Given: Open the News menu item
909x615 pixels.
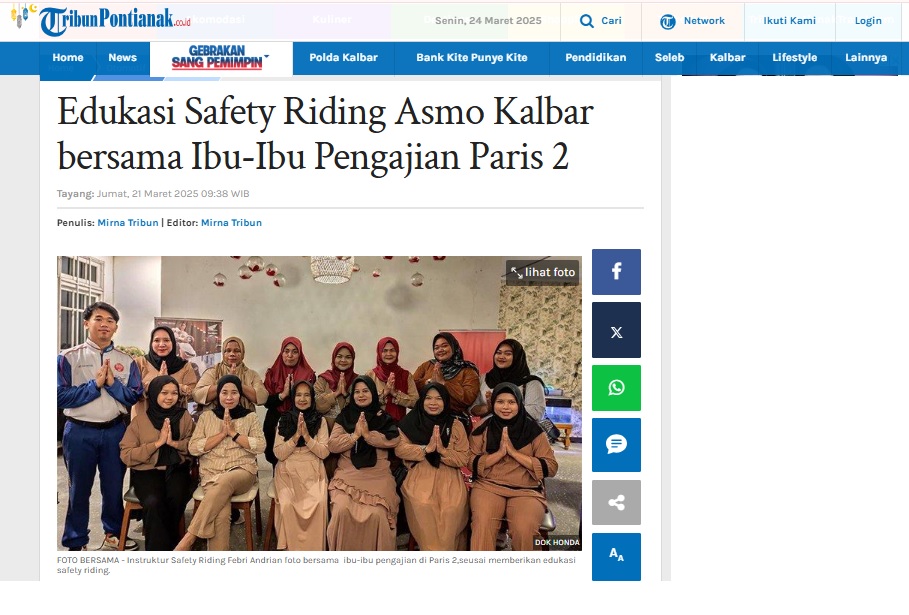Looking at the screenshot, I should pyautogui.click(x=122, y=57).
